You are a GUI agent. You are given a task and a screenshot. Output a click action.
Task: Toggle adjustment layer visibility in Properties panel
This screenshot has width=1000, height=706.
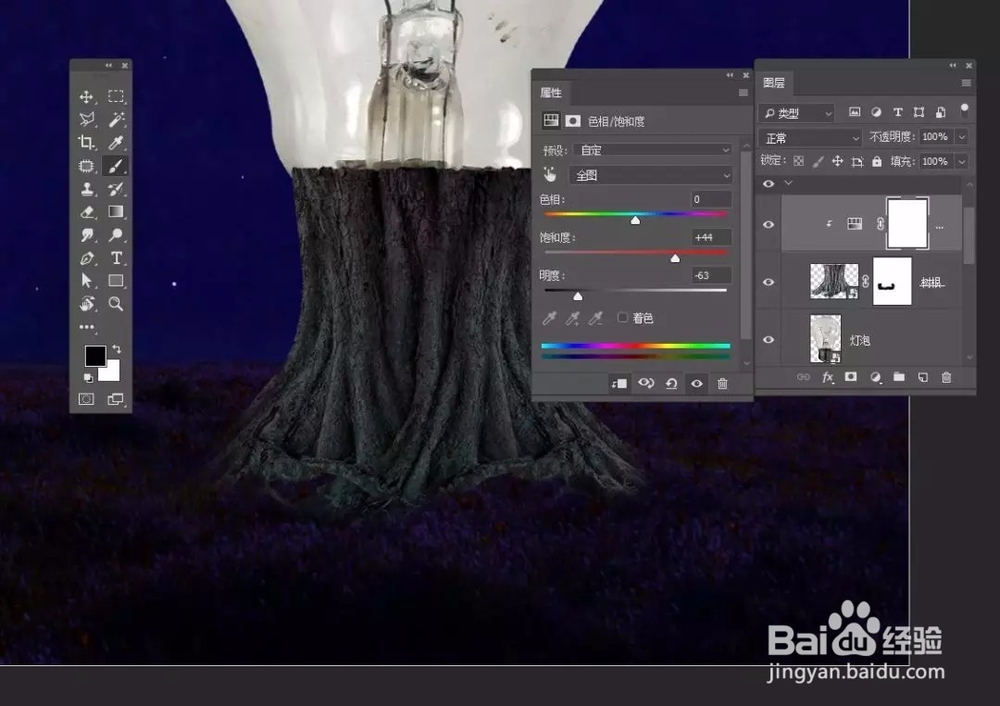(x=696, y=383)
